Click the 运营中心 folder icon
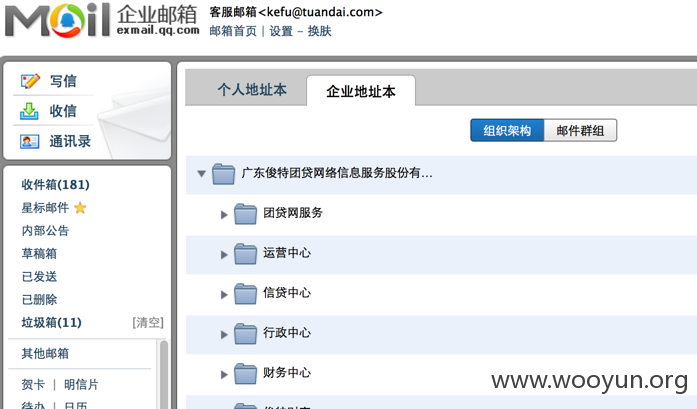 [245, 254]
